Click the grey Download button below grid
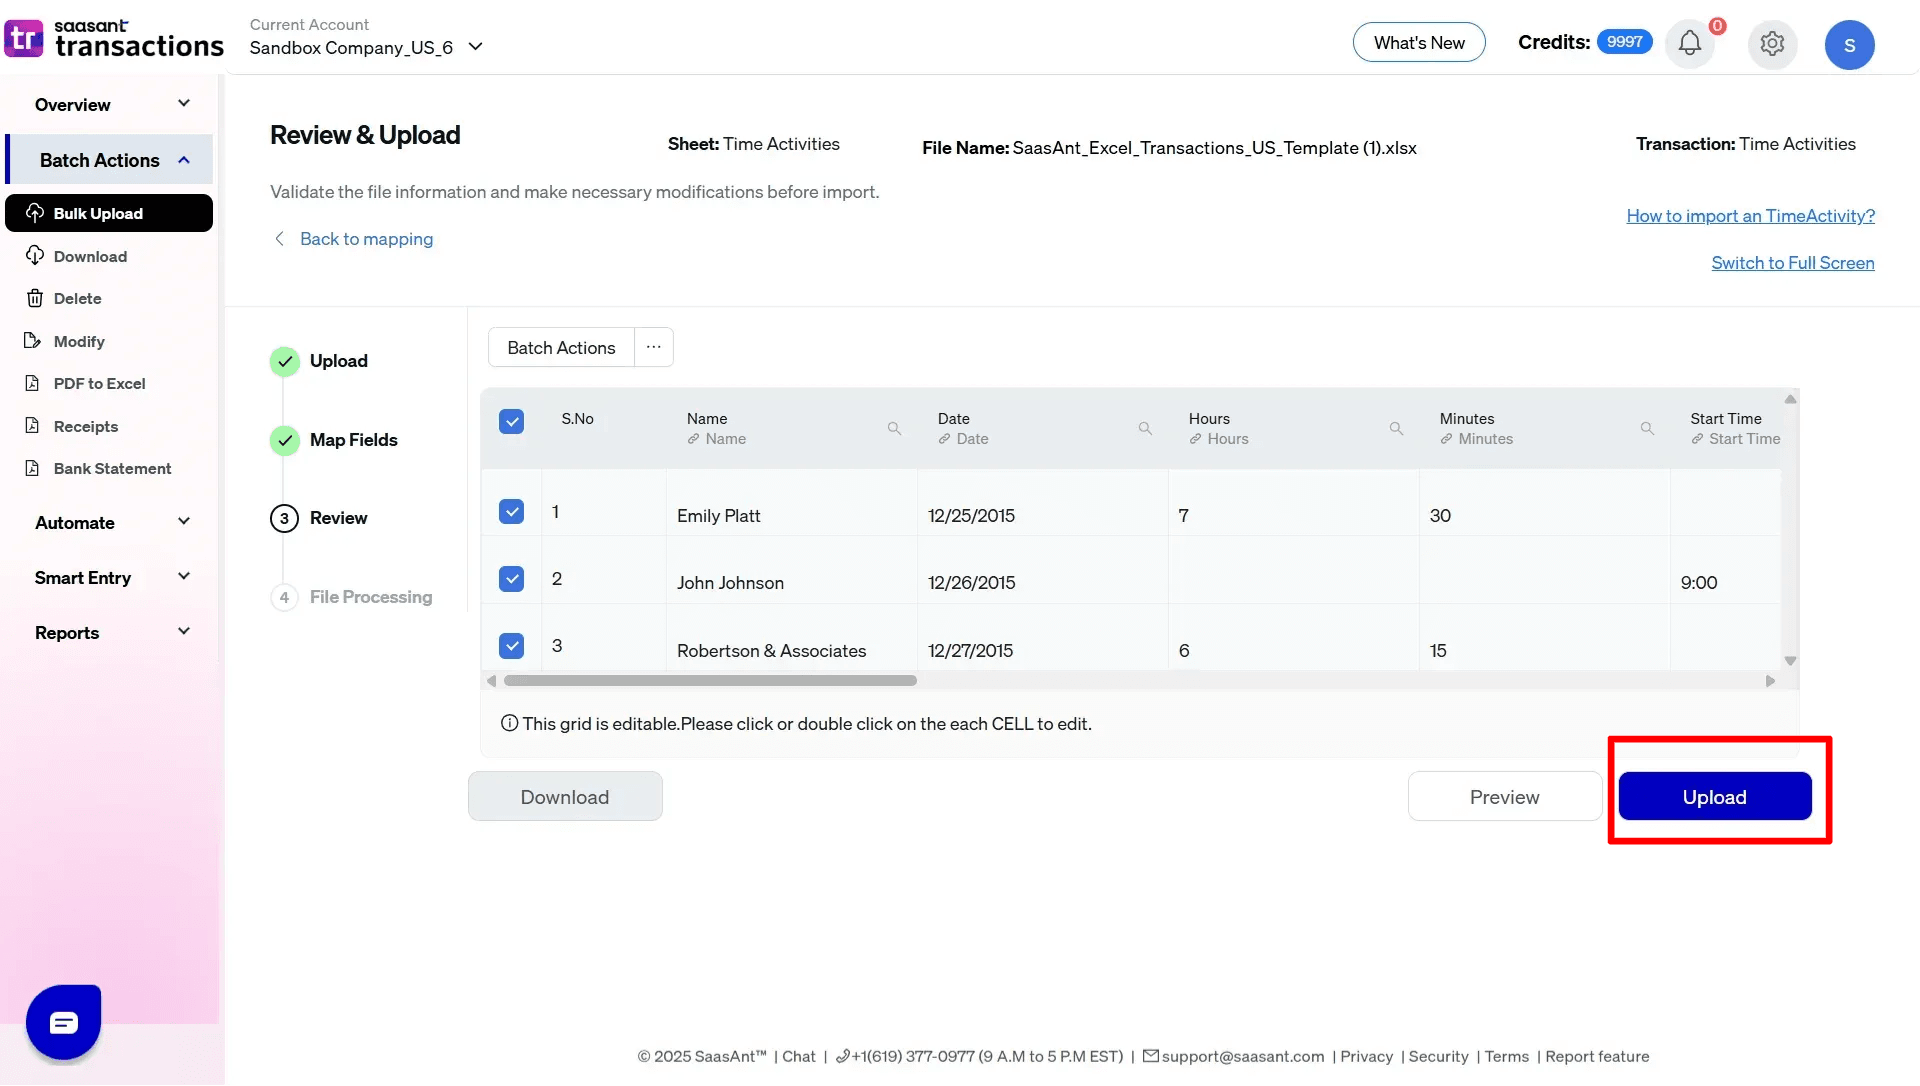This screenshot has height=1086, width=1920. (565, 797)
